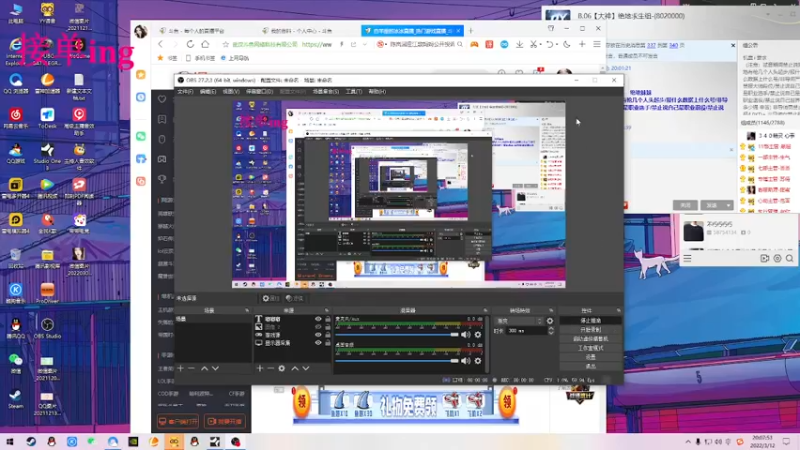Remove selected source with minus icon
The height and width of the screenshot is (450, 800).
pyautogui.click(x=271, y=368)
